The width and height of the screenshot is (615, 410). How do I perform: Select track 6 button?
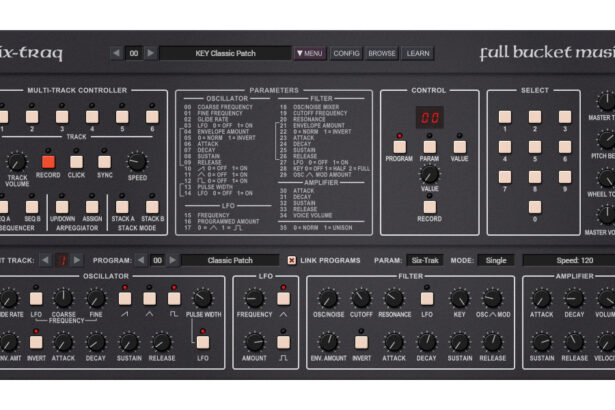pyautogui.click(x=152, y=117)
